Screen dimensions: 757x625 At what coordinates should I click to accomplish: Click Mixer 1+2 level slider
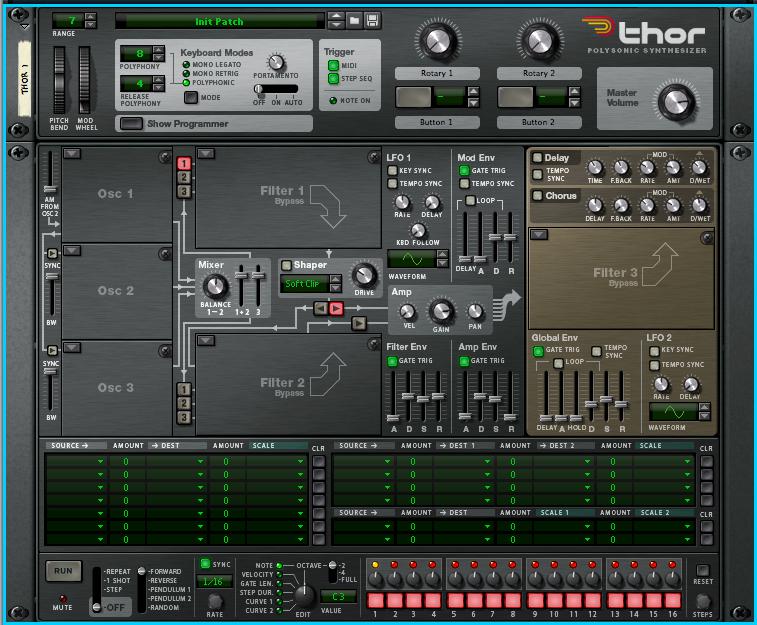tap(241, 276)
